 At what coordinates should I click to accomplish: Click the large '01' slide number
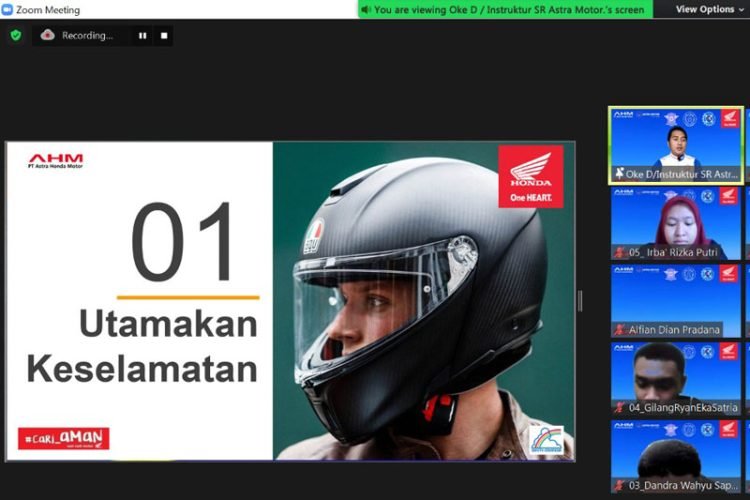tap(182, 242)
